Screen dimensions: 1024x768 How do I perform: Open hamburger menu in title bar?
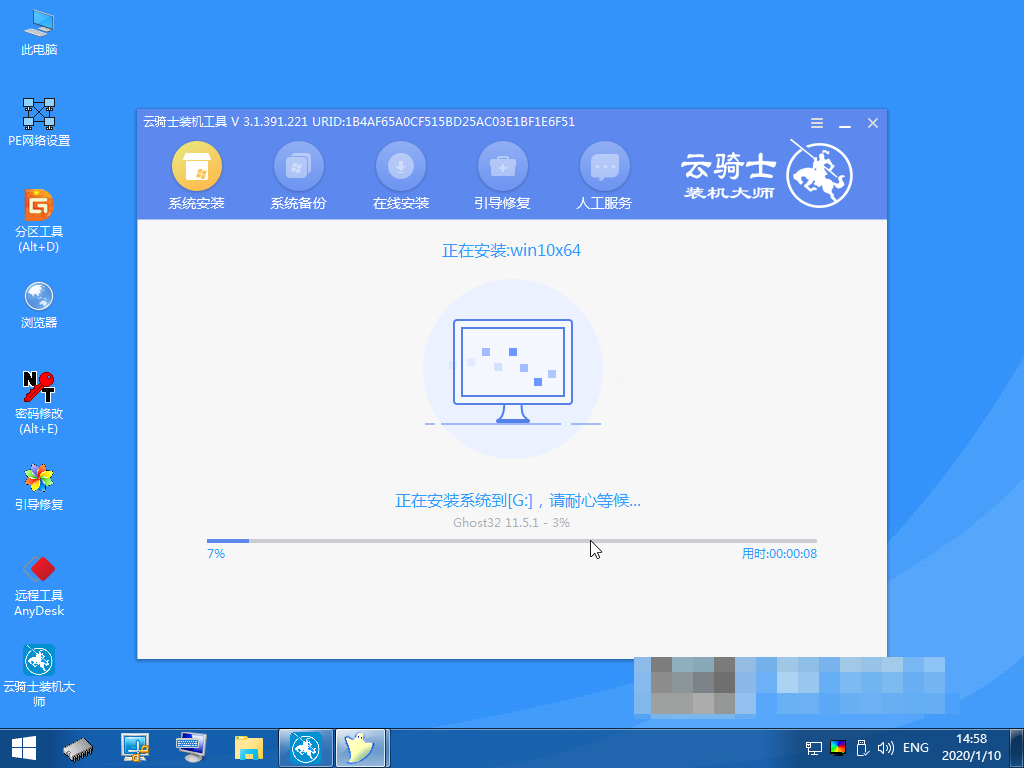(x=817, y=123)
